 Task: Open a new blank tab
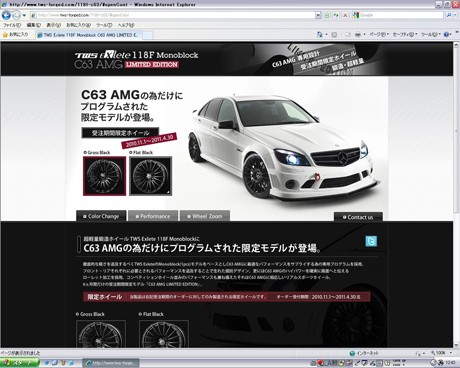pos(148,35)
